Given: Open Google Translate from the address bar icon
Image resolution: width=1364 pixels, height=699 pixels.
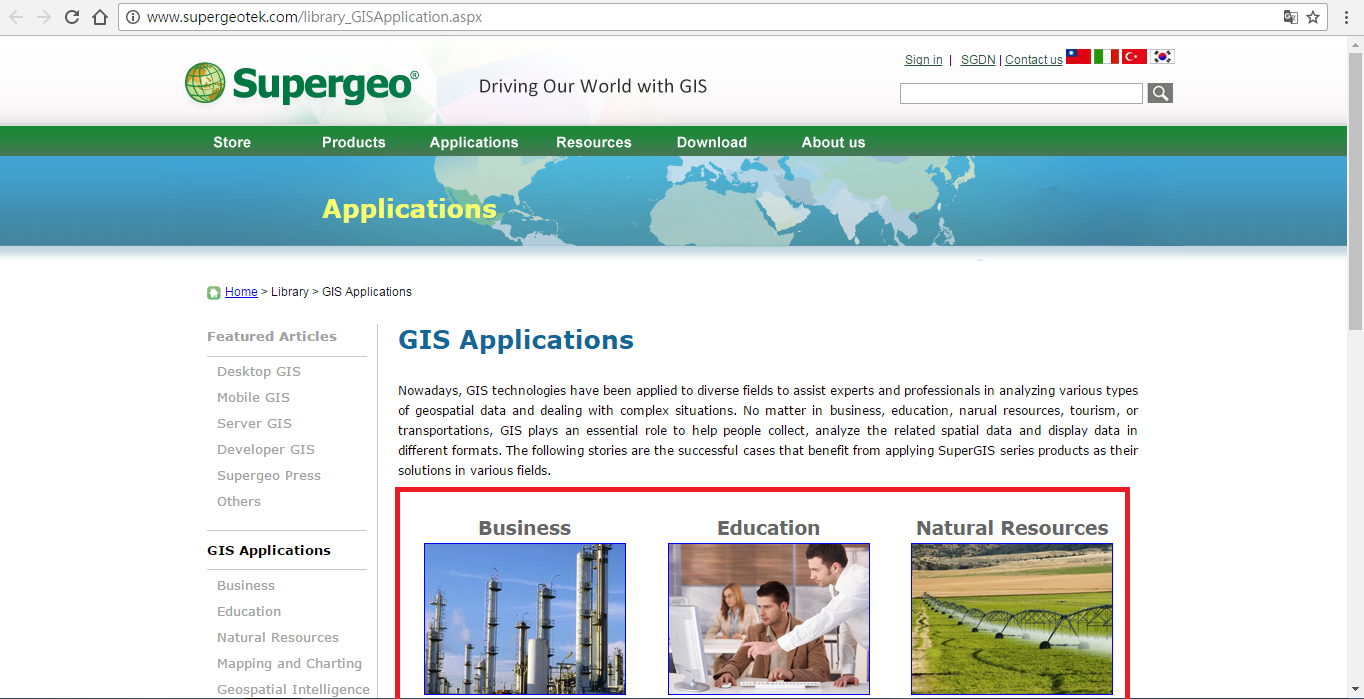Looking at the screenshot, I should click(1290, 17).
